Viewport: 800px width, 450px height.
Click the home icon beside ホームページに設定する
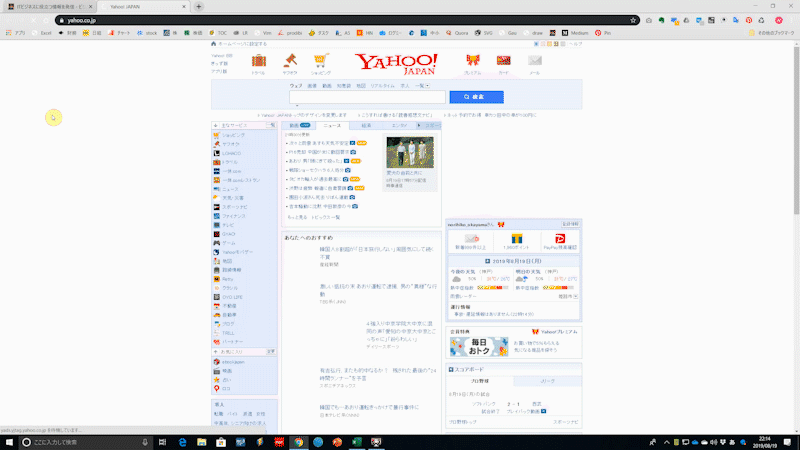point(214,44)
